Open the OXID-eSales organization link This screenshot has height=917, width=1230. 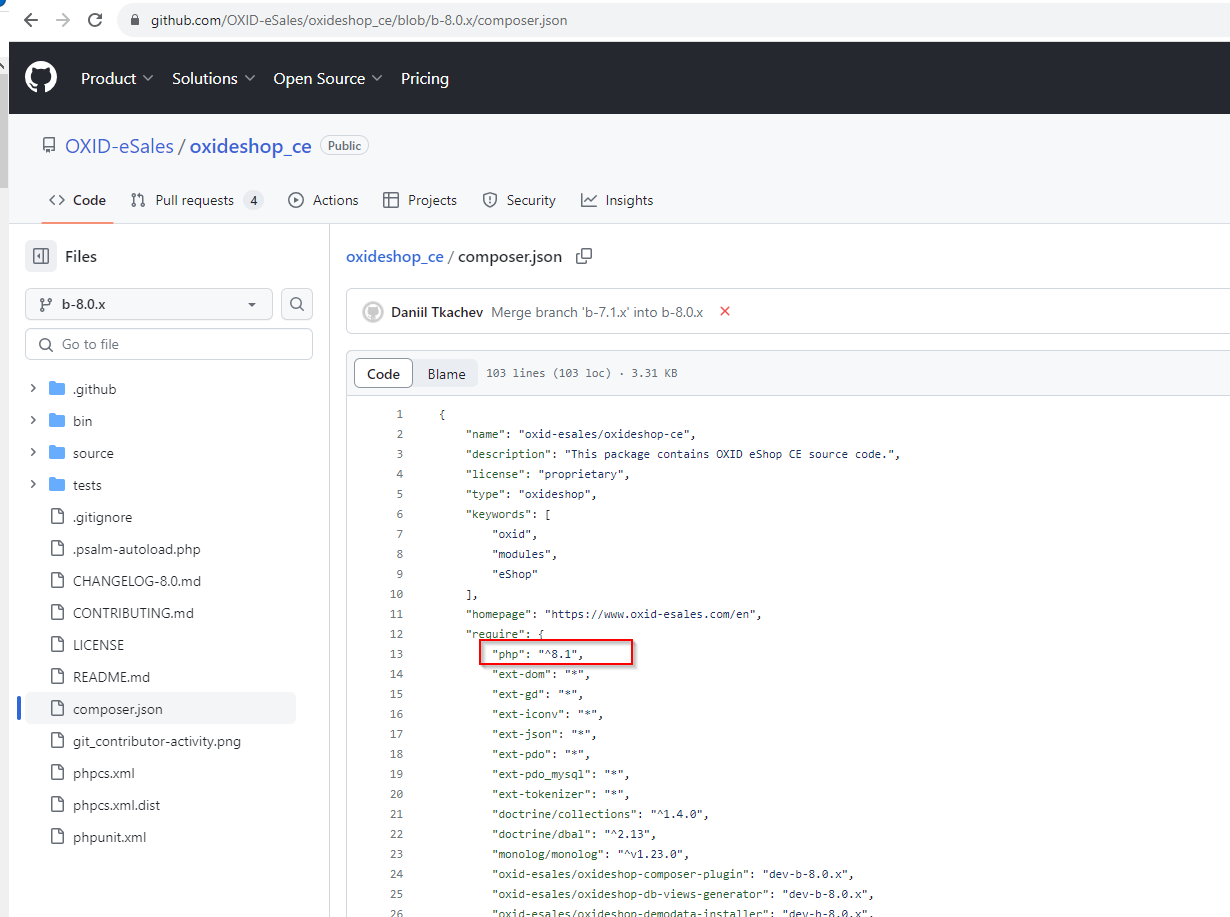pos(119,146)
